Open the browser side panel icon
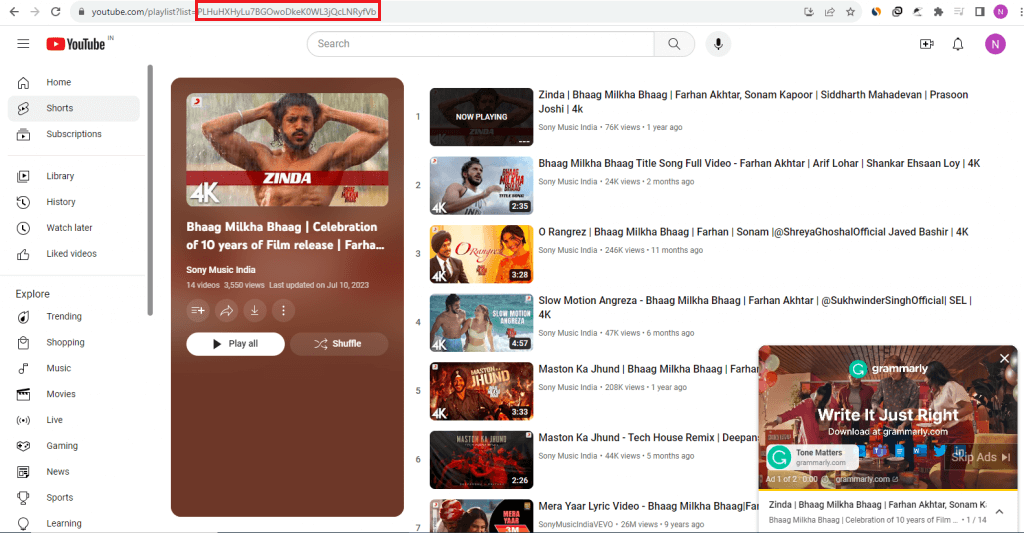This screenshot has height=533, width=1024. [980, 12]
